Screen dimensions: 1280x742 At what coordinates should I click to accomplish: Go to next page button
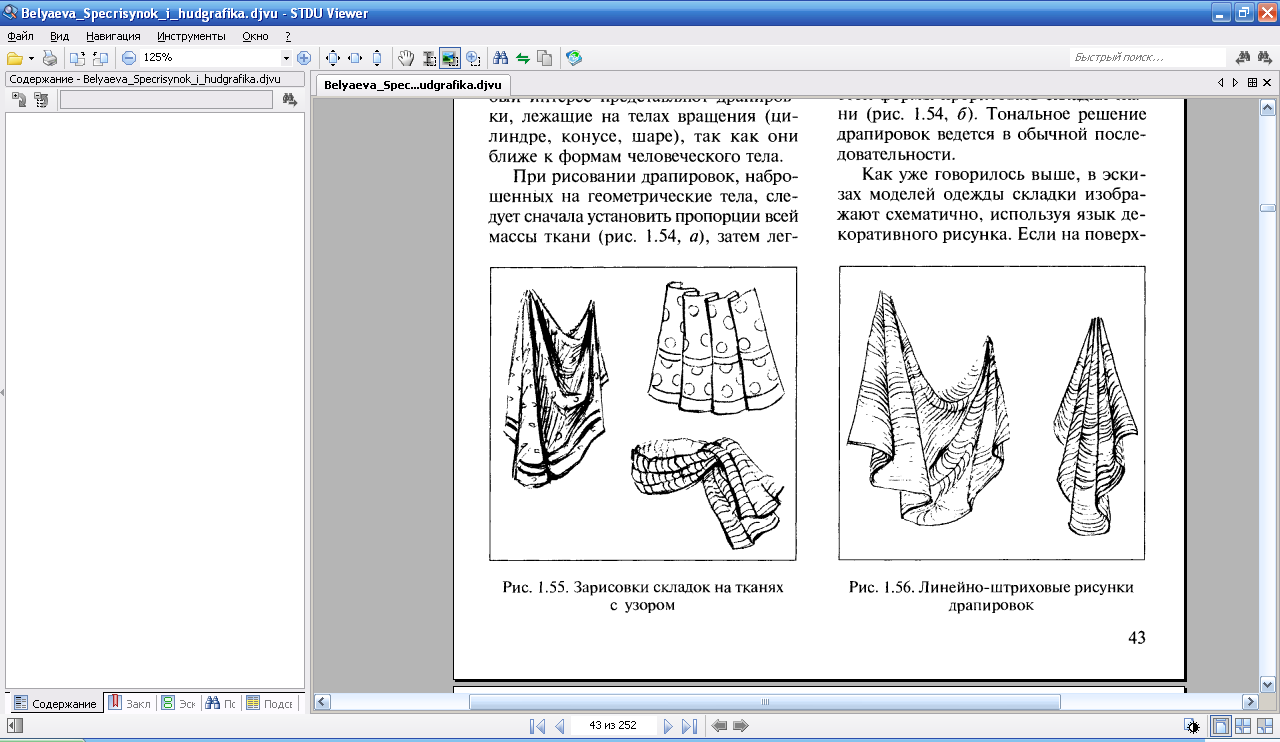(668, 726)
